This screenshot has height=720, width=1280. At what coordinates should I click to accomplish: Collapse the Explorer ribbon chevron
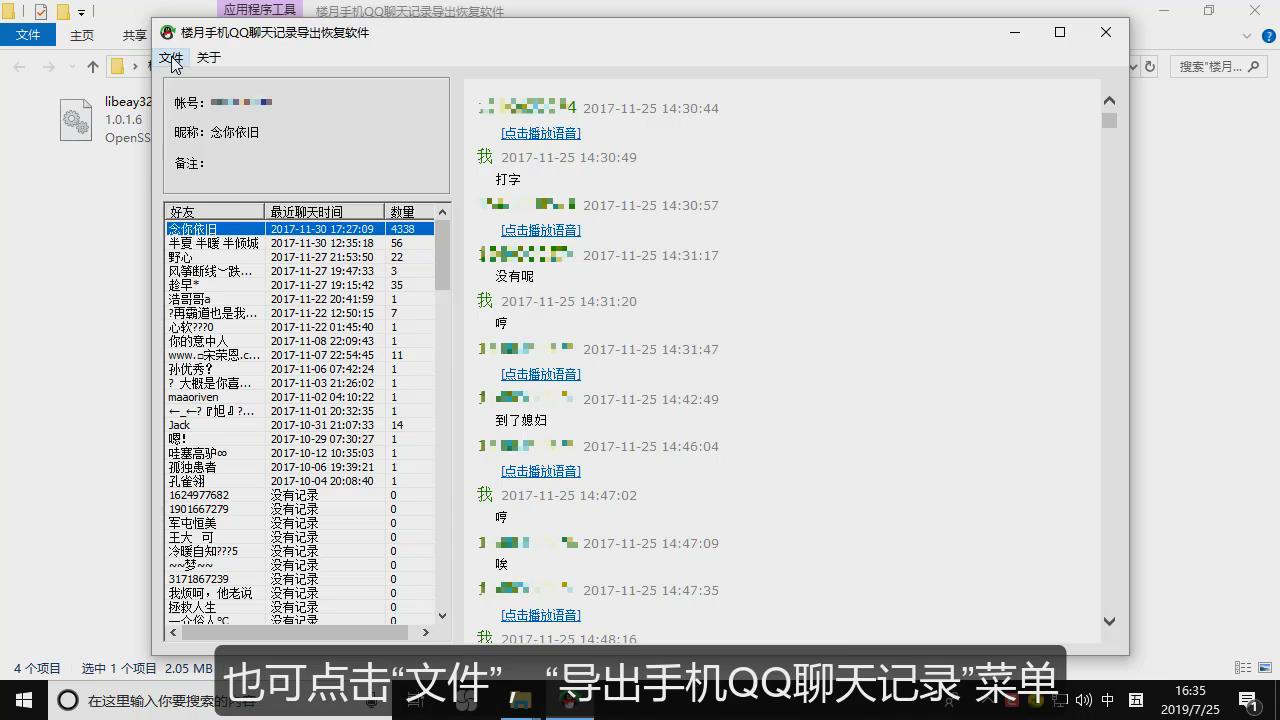1246,36
